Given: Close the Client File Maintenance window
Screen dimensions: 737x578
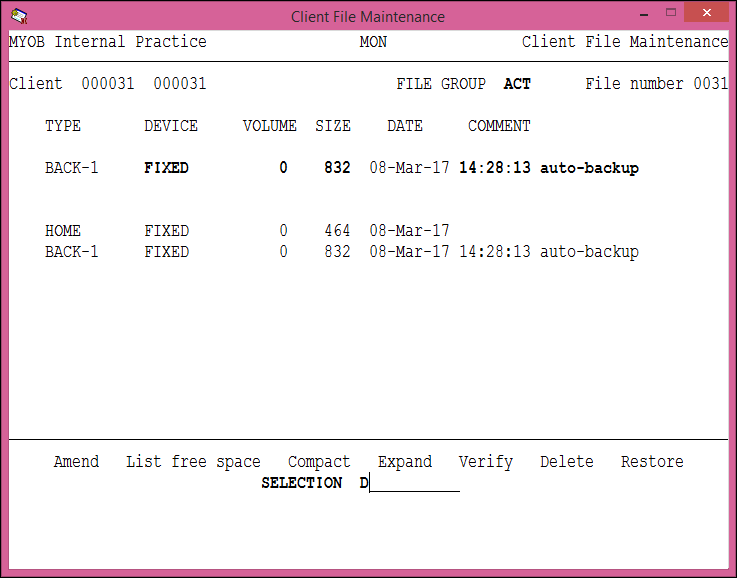Looking at the screenshot, I should click(x=710, y=13).
